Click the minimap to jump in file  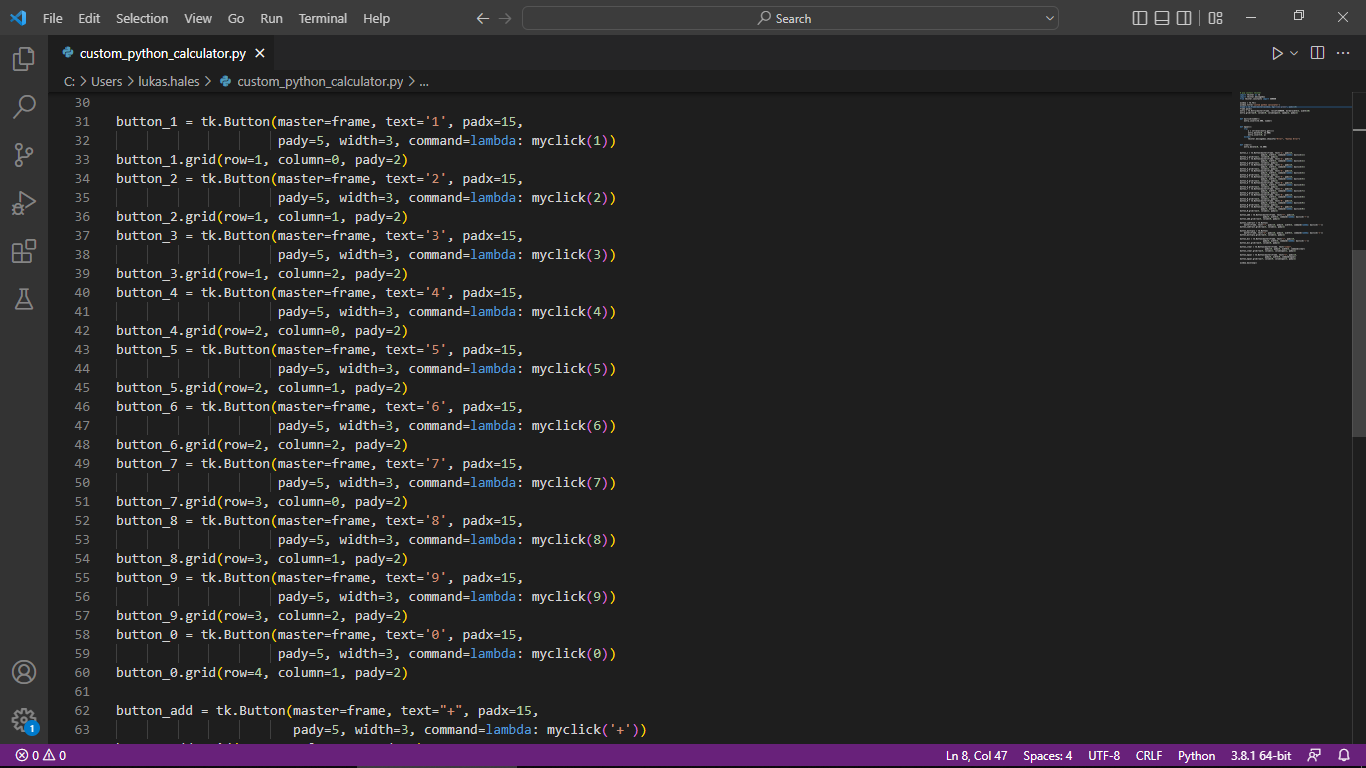coord(1290,180)
